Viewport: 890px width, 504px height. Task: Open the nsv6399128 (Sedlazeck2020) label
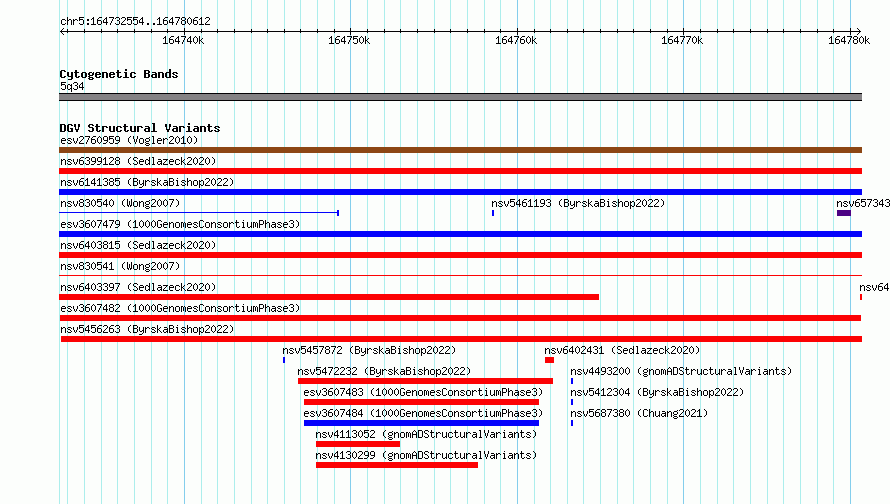138,161
